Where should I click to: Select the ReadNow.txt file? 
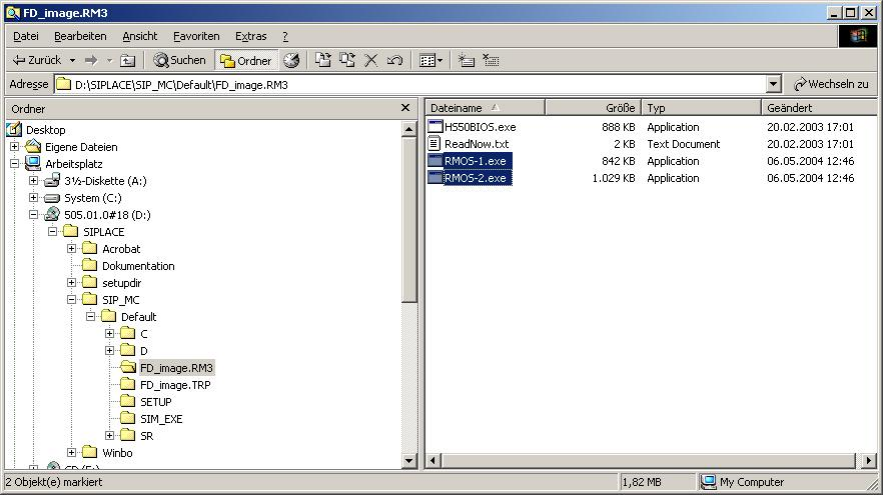click(x=476, y=144)
